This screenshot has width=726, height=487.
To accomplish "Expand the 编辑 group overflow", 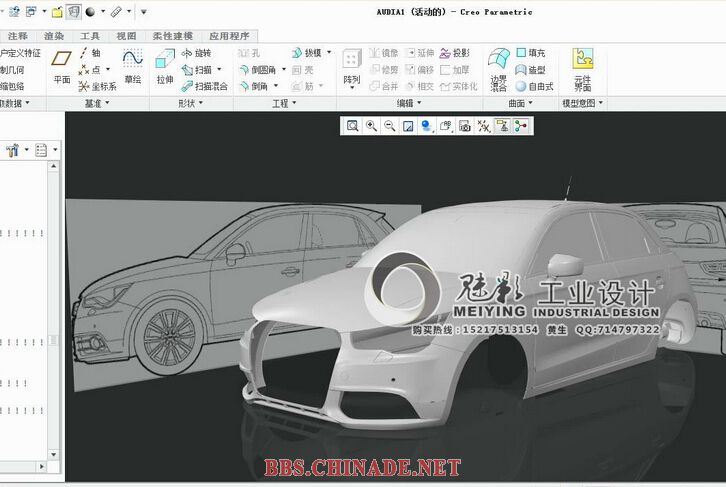I will pyautogui.click(x=409, y=103).
